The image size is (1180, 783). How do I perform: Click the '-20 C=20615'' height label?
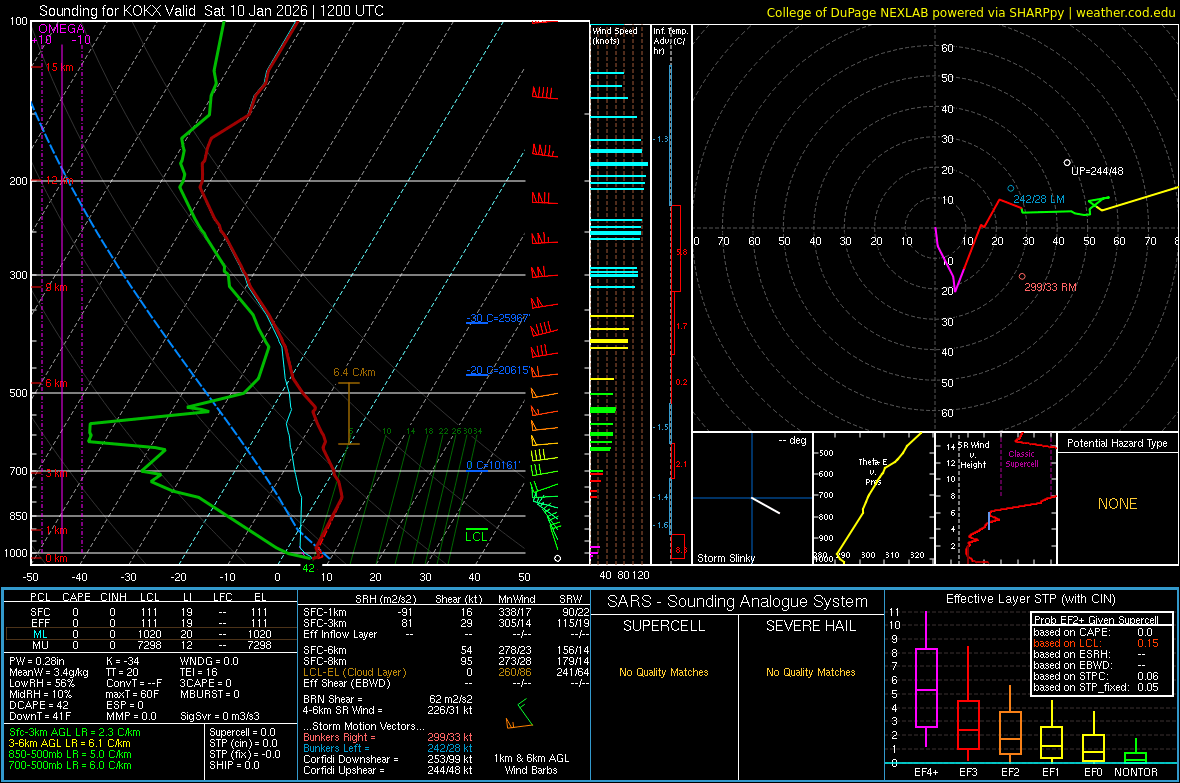[x=498, y=370]
